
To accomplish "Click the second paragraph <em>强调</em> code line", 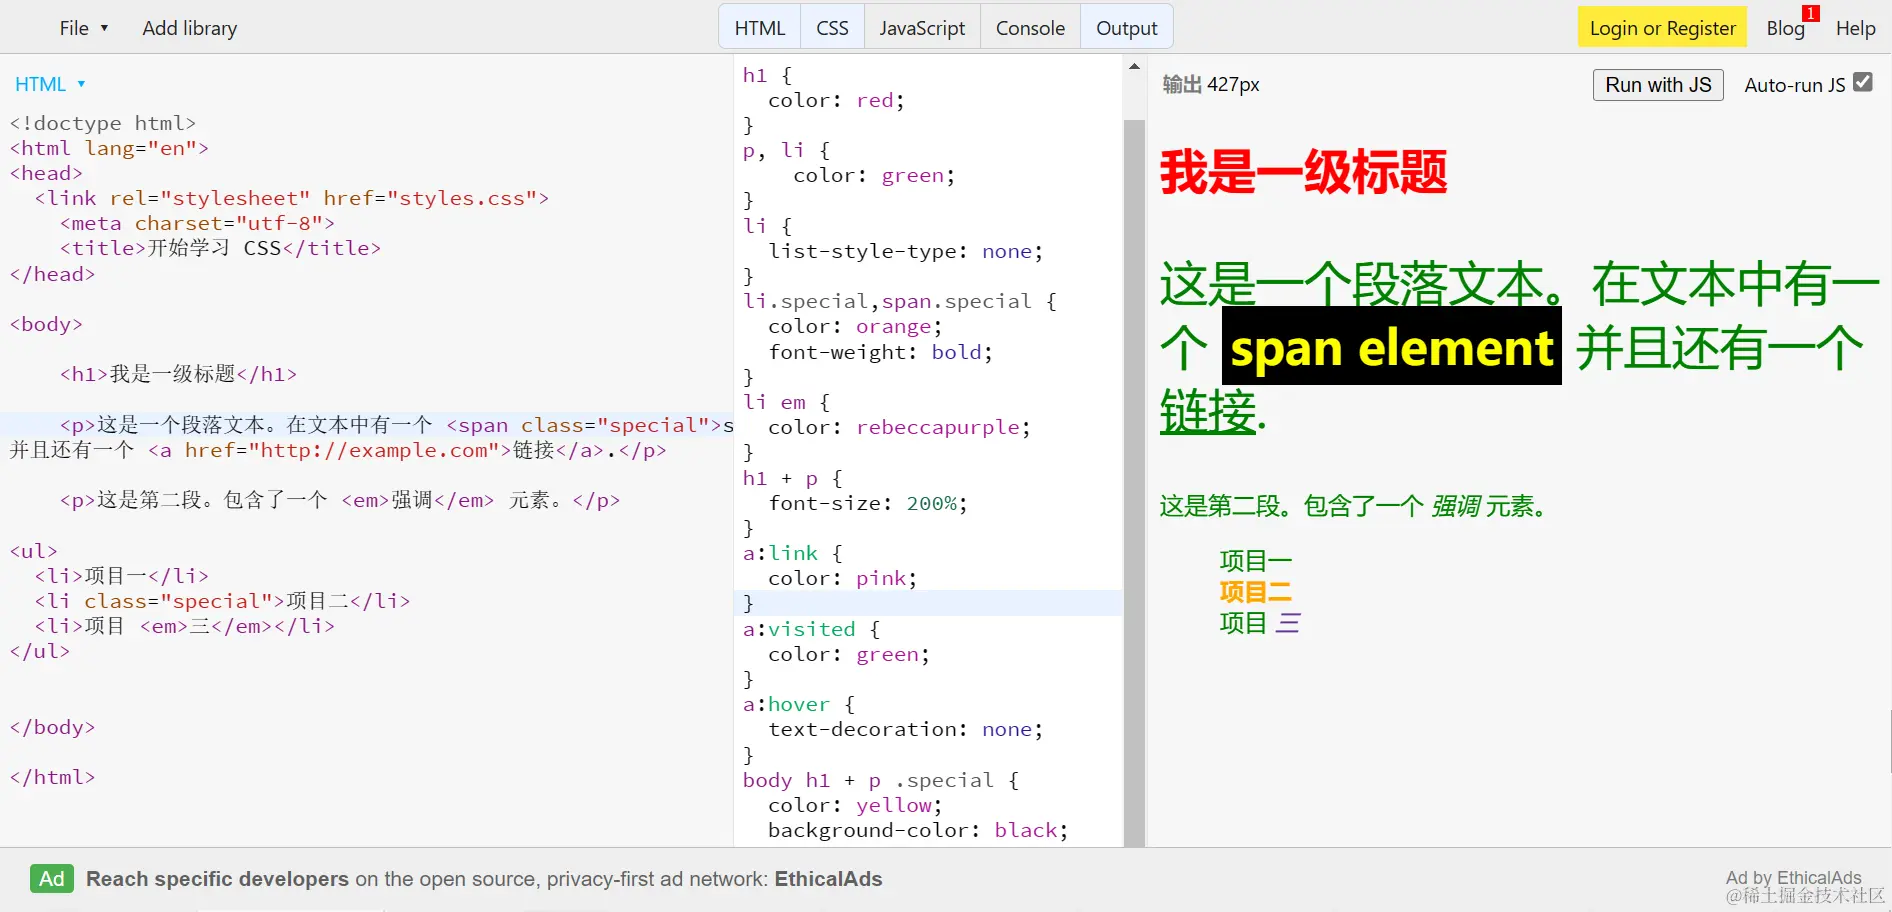I will [340, 500].
